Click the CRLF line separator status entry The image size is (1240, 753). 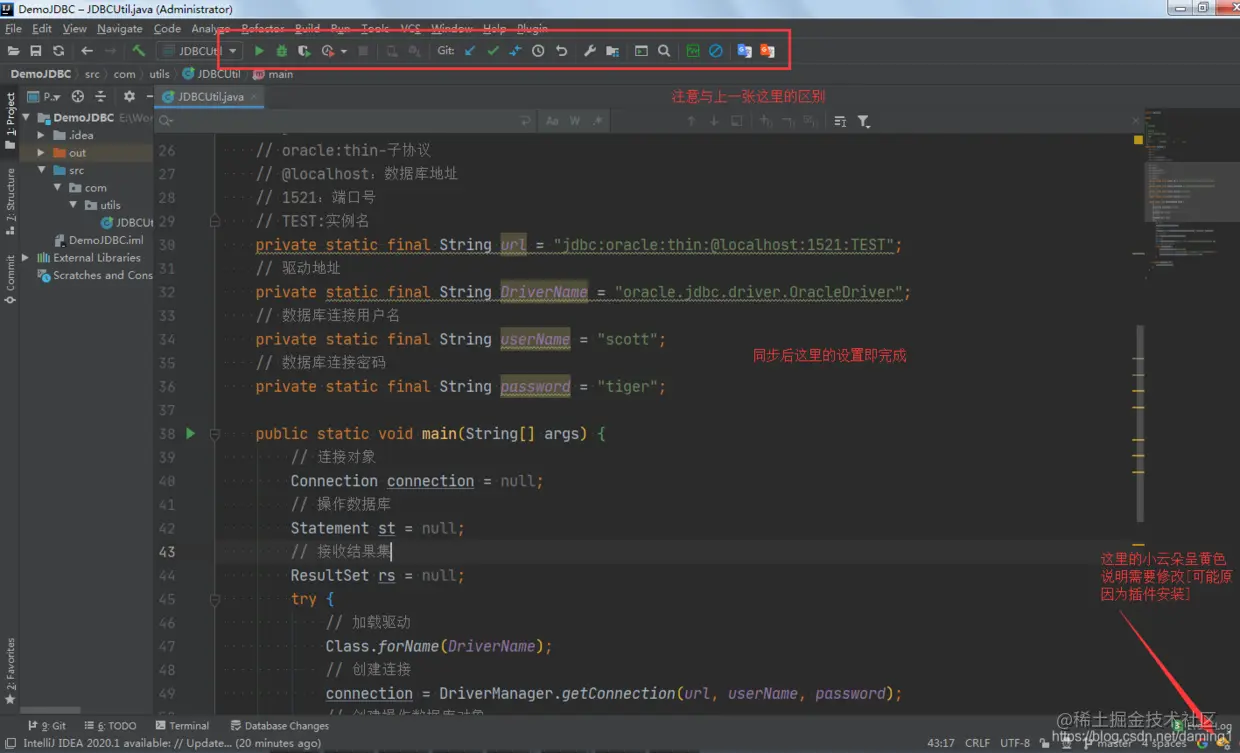click(x=977, y=743)
